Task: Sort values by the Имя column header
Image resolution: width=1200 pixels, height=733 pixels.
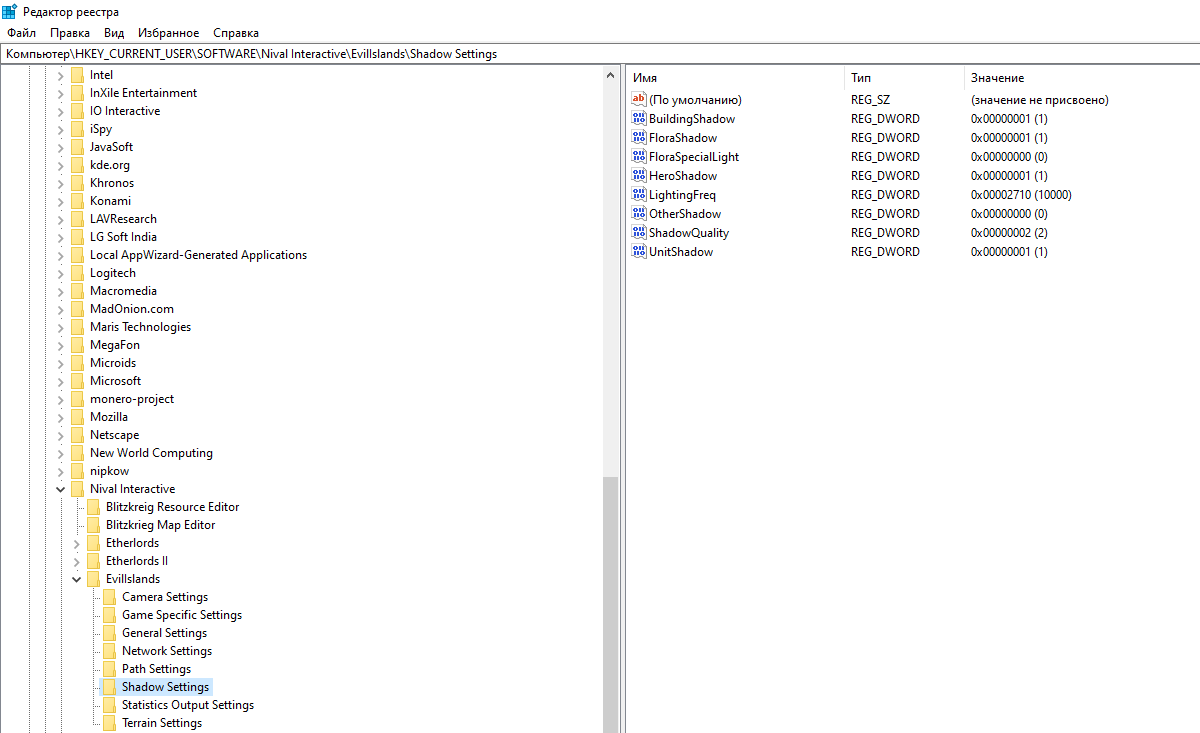Action: (x=736, y=78)
